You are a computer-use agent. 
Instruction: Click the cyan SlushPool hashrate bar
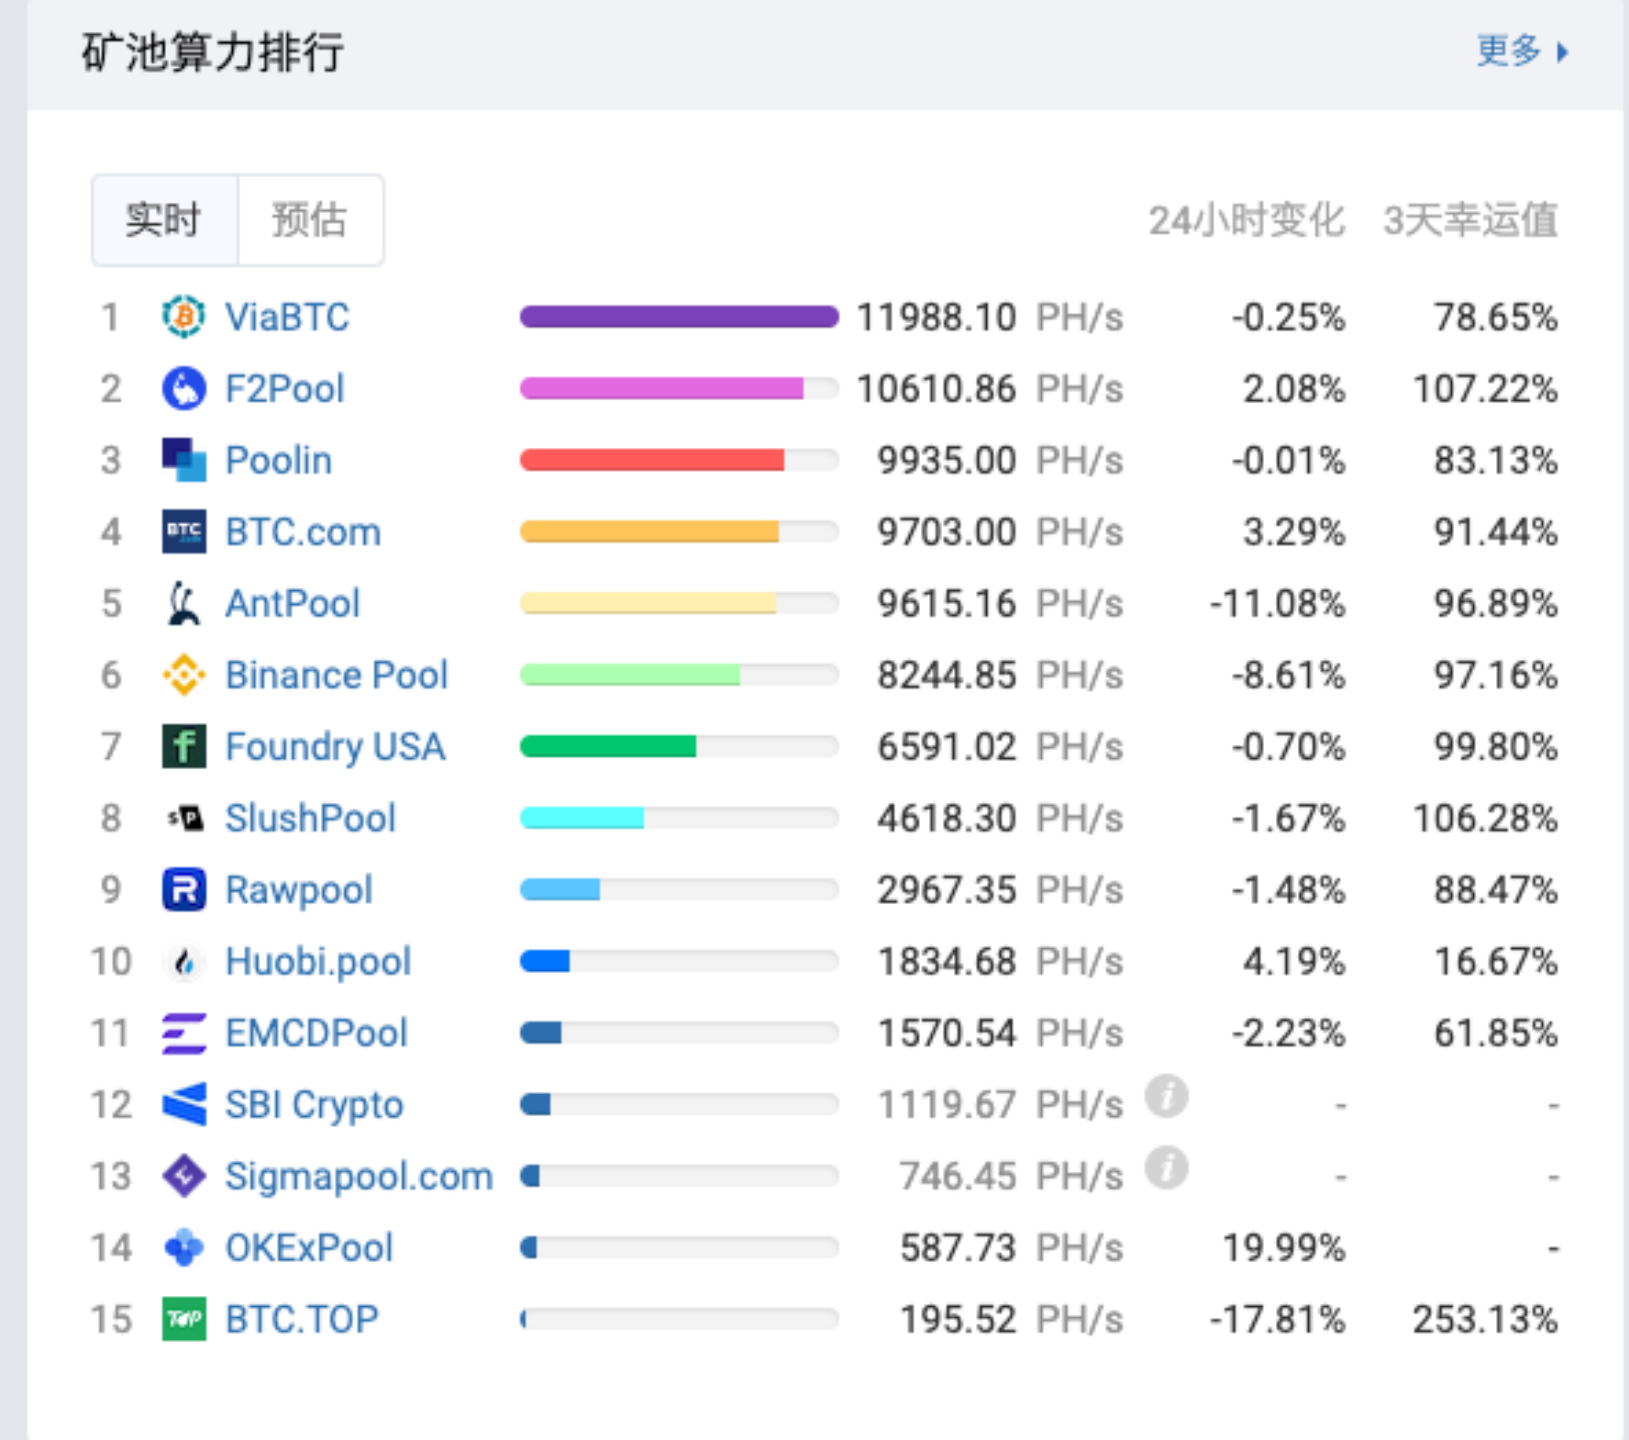[582, 818]
